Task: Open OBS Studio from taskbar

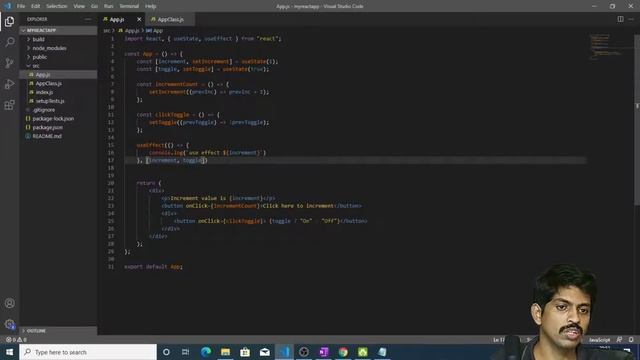Action: click(304, 352)
